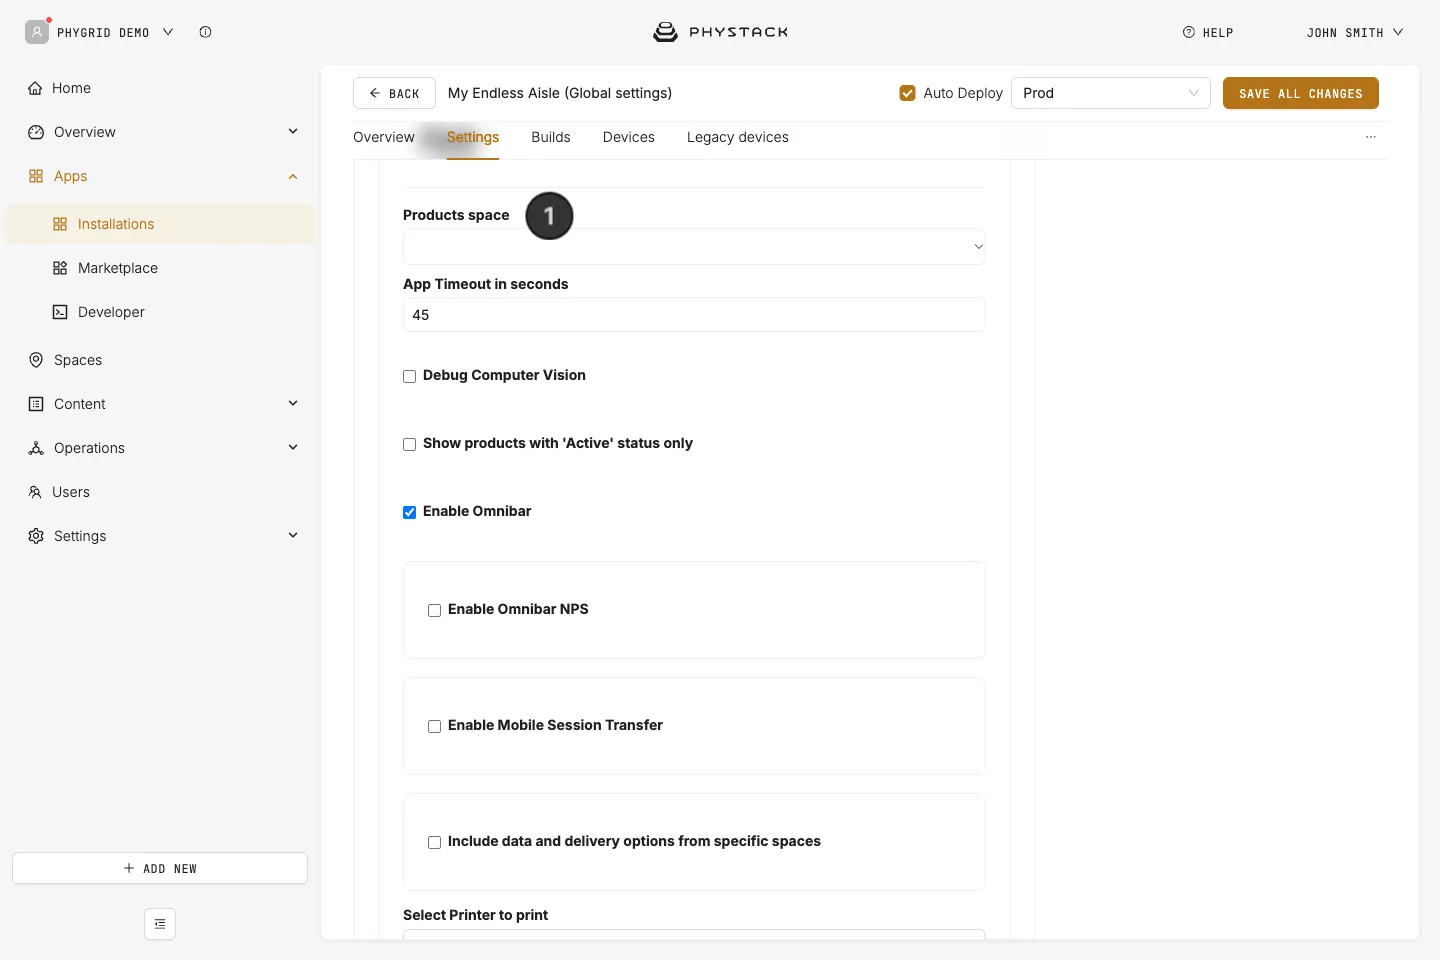Open the John Smith user menu

1355,32
